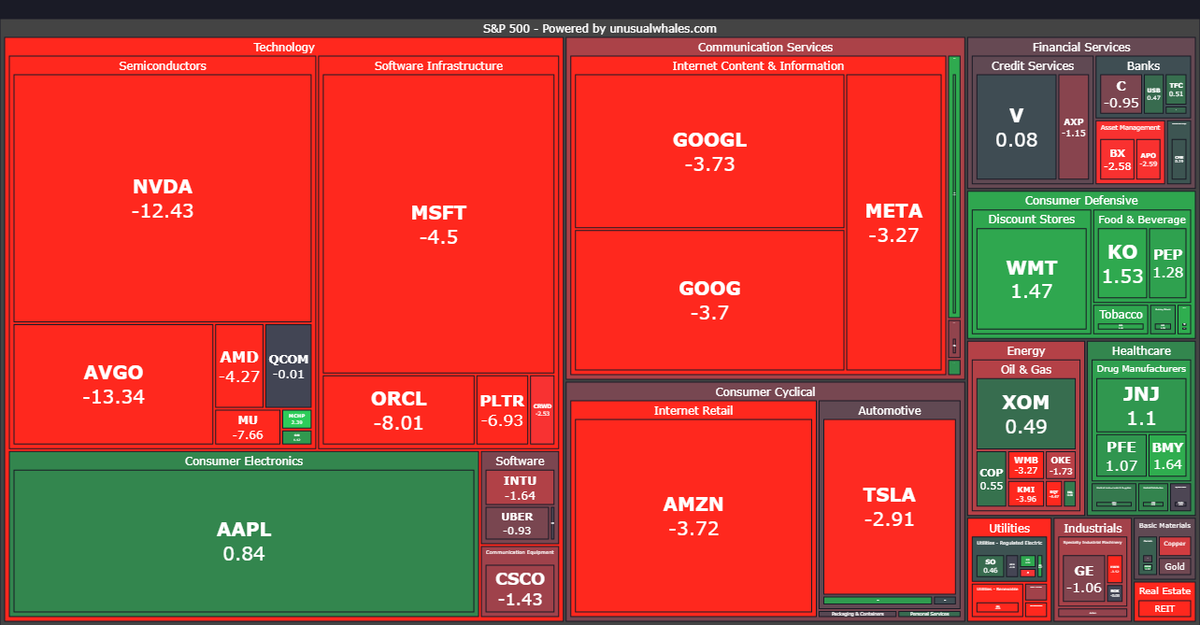Open the V tile showing 0.08
1200x625 pixels.
[x=1016, y=127]
